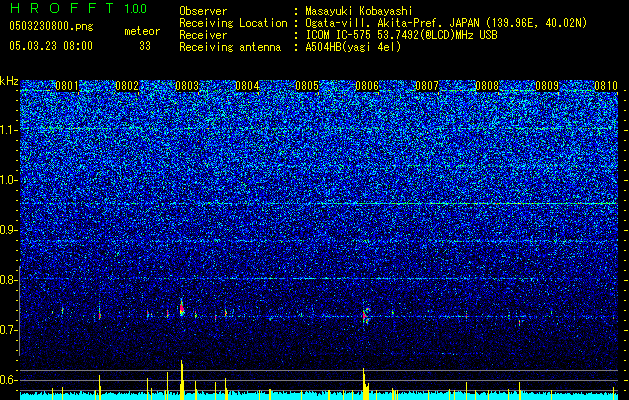
Task: Click the yellow 'meteor' label
Action: tap(142, 32)
